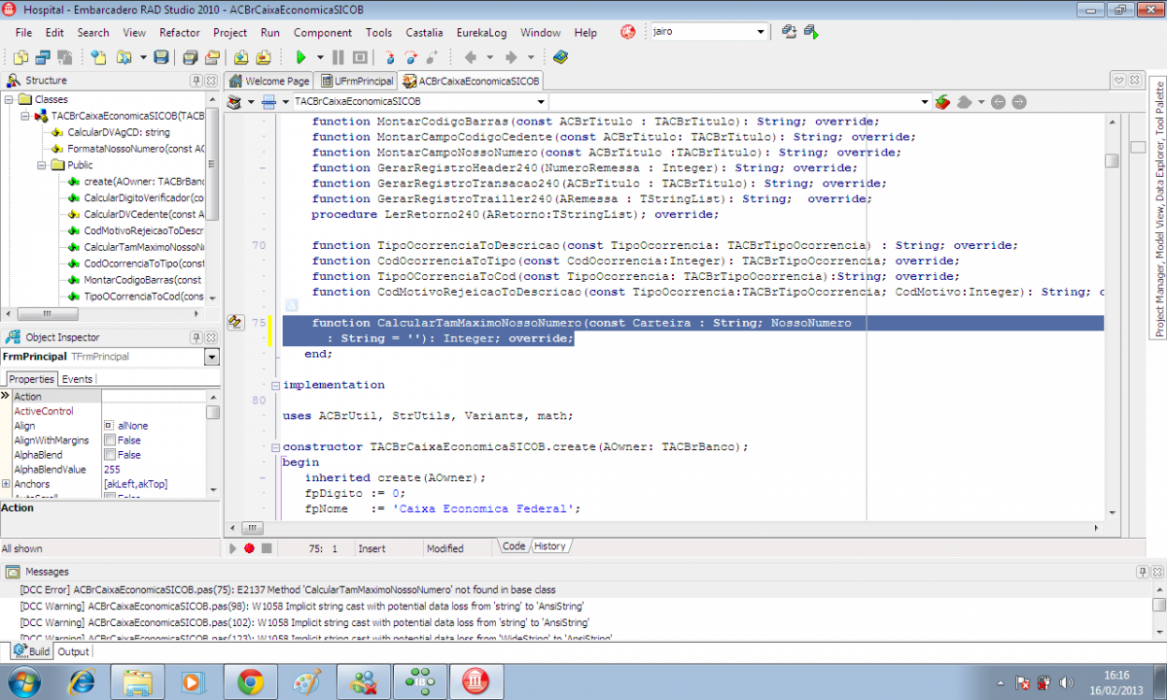Click the Save All toolbar icon
Viewport: 1167px width, 700px height.
190,57
